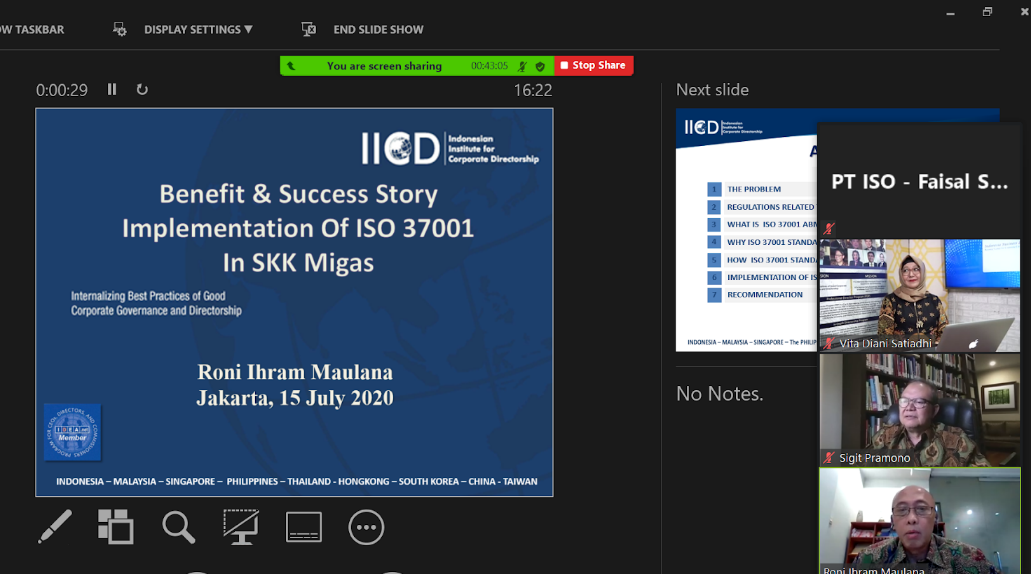The image size is (1031, 574).
Task: Black out the slide show screen
Action: click(241, 527)
